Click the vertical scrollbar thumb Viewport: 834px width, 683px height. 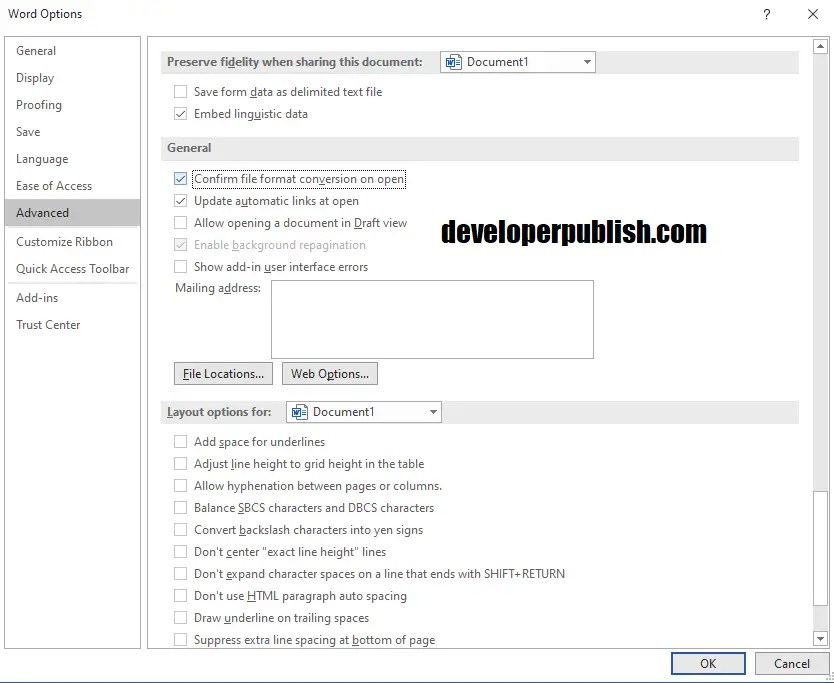click(820, 558)
